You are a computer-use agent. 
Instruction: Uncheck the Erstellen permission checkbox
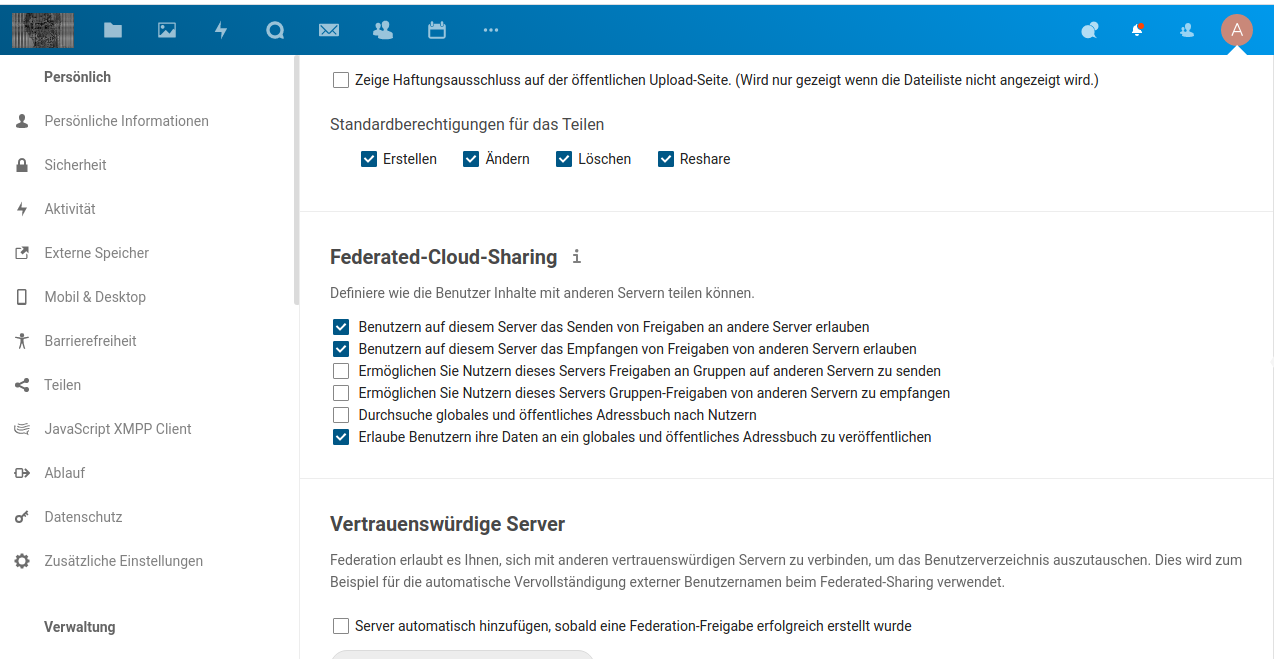pos(369,159)
